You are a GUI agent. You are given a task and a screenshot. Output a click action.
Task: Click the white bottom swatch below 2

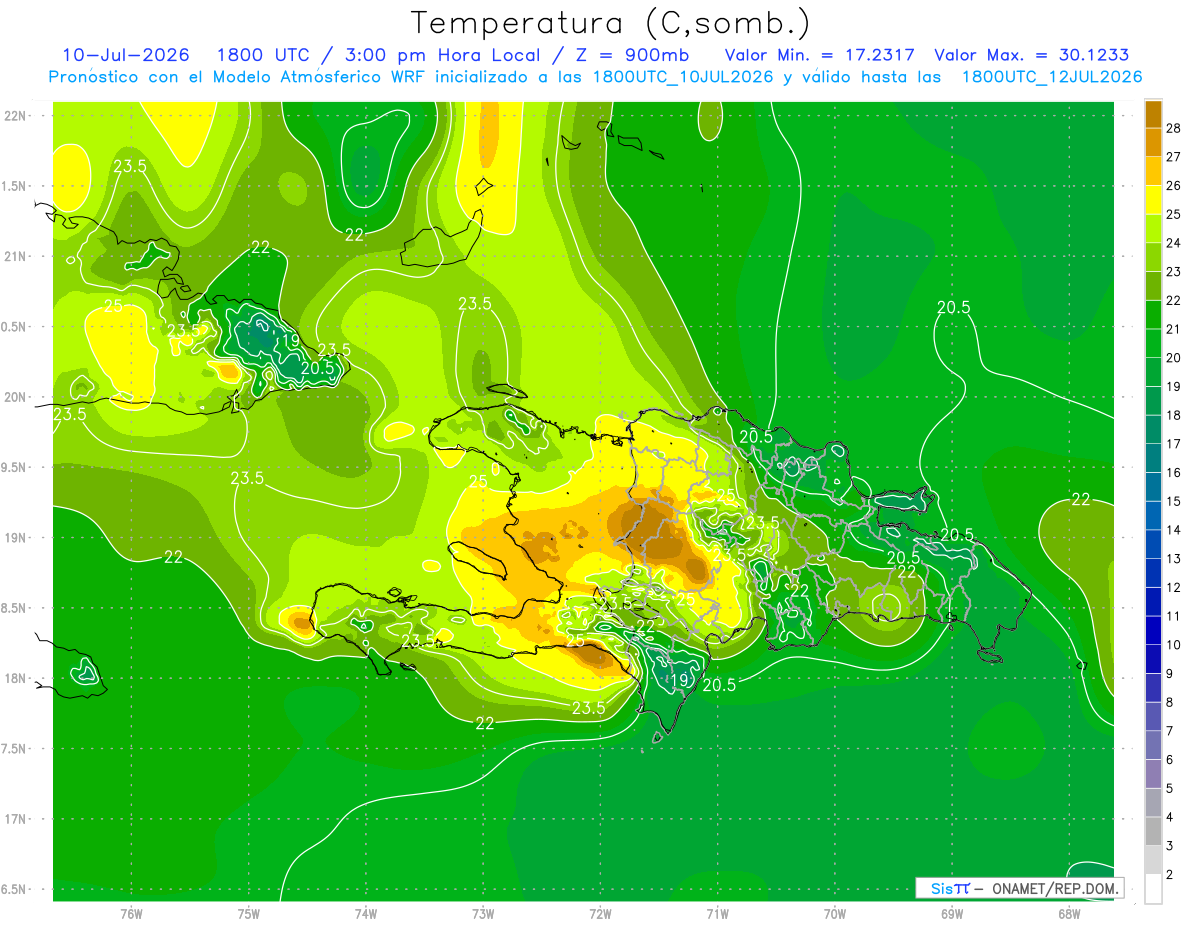(1153, 889)
